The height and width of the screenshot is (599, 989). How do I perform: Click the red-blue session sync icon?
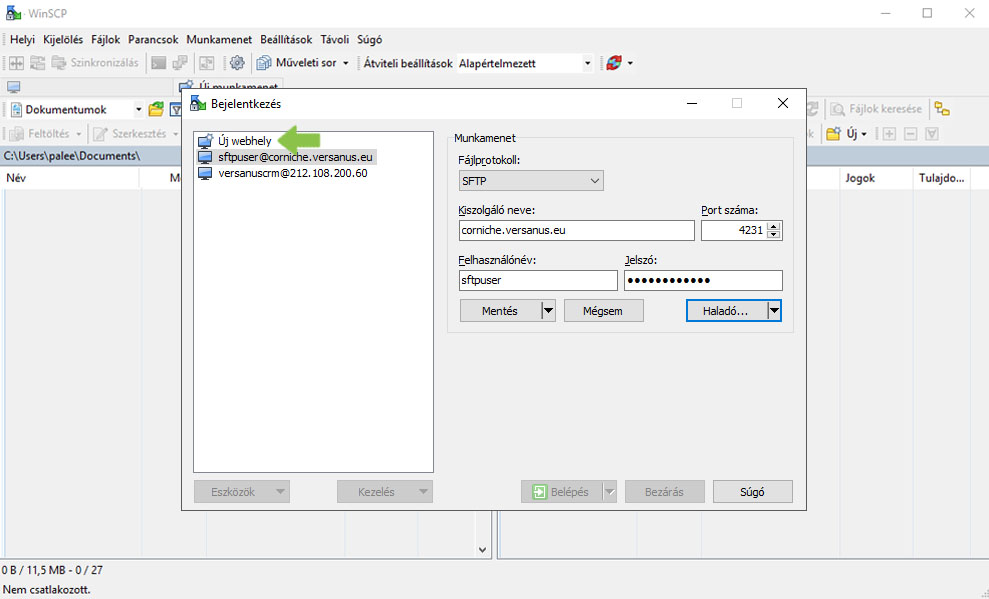pos(614,63)
